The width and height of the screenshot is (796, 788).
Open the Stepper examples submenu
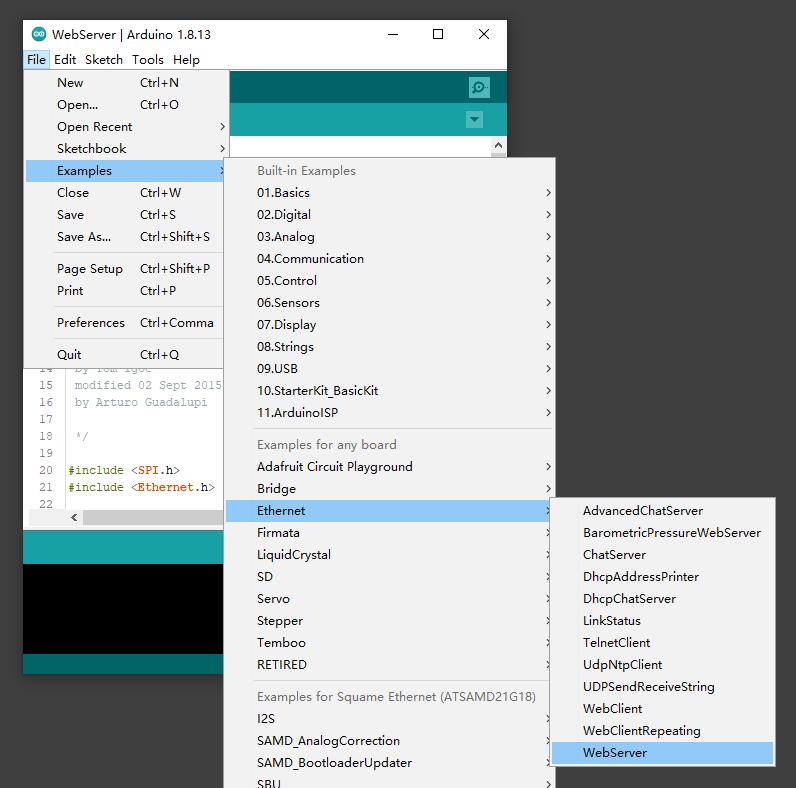(x=389, y=620)
